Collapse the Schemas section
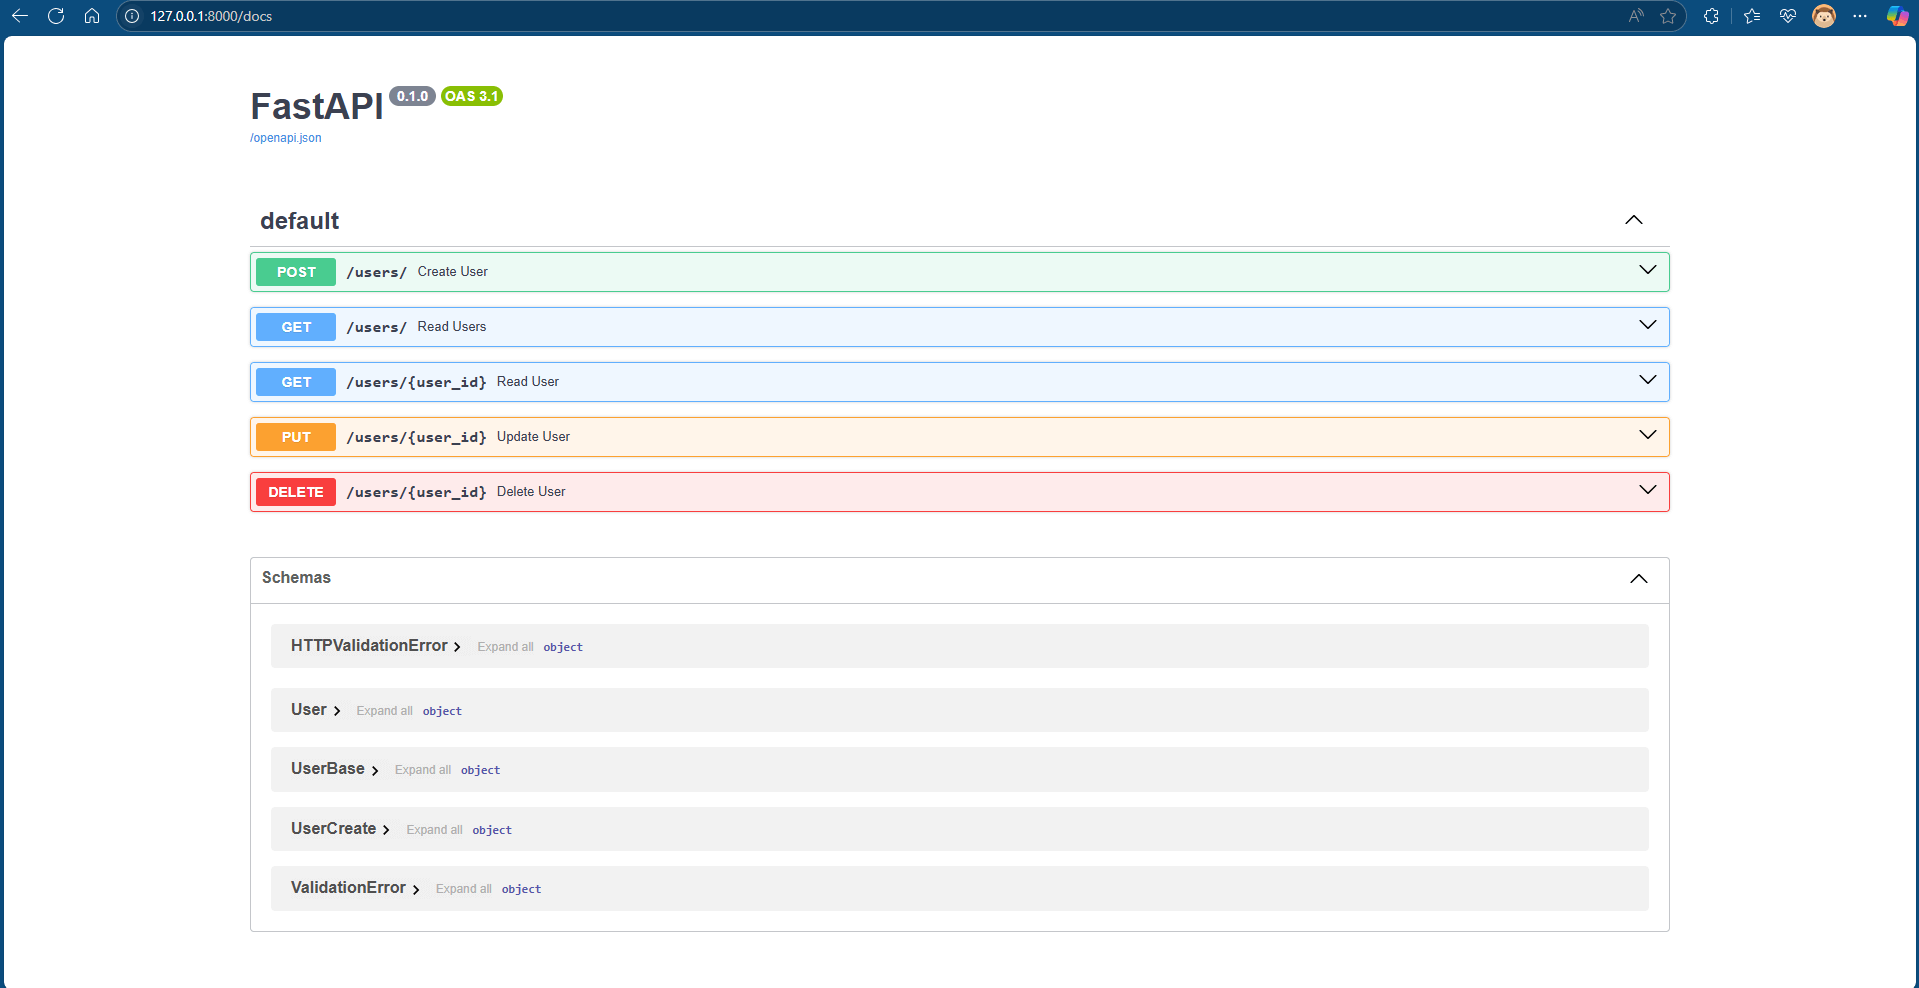Screen dimensions: 1919x988 (x=1639, y=579)
